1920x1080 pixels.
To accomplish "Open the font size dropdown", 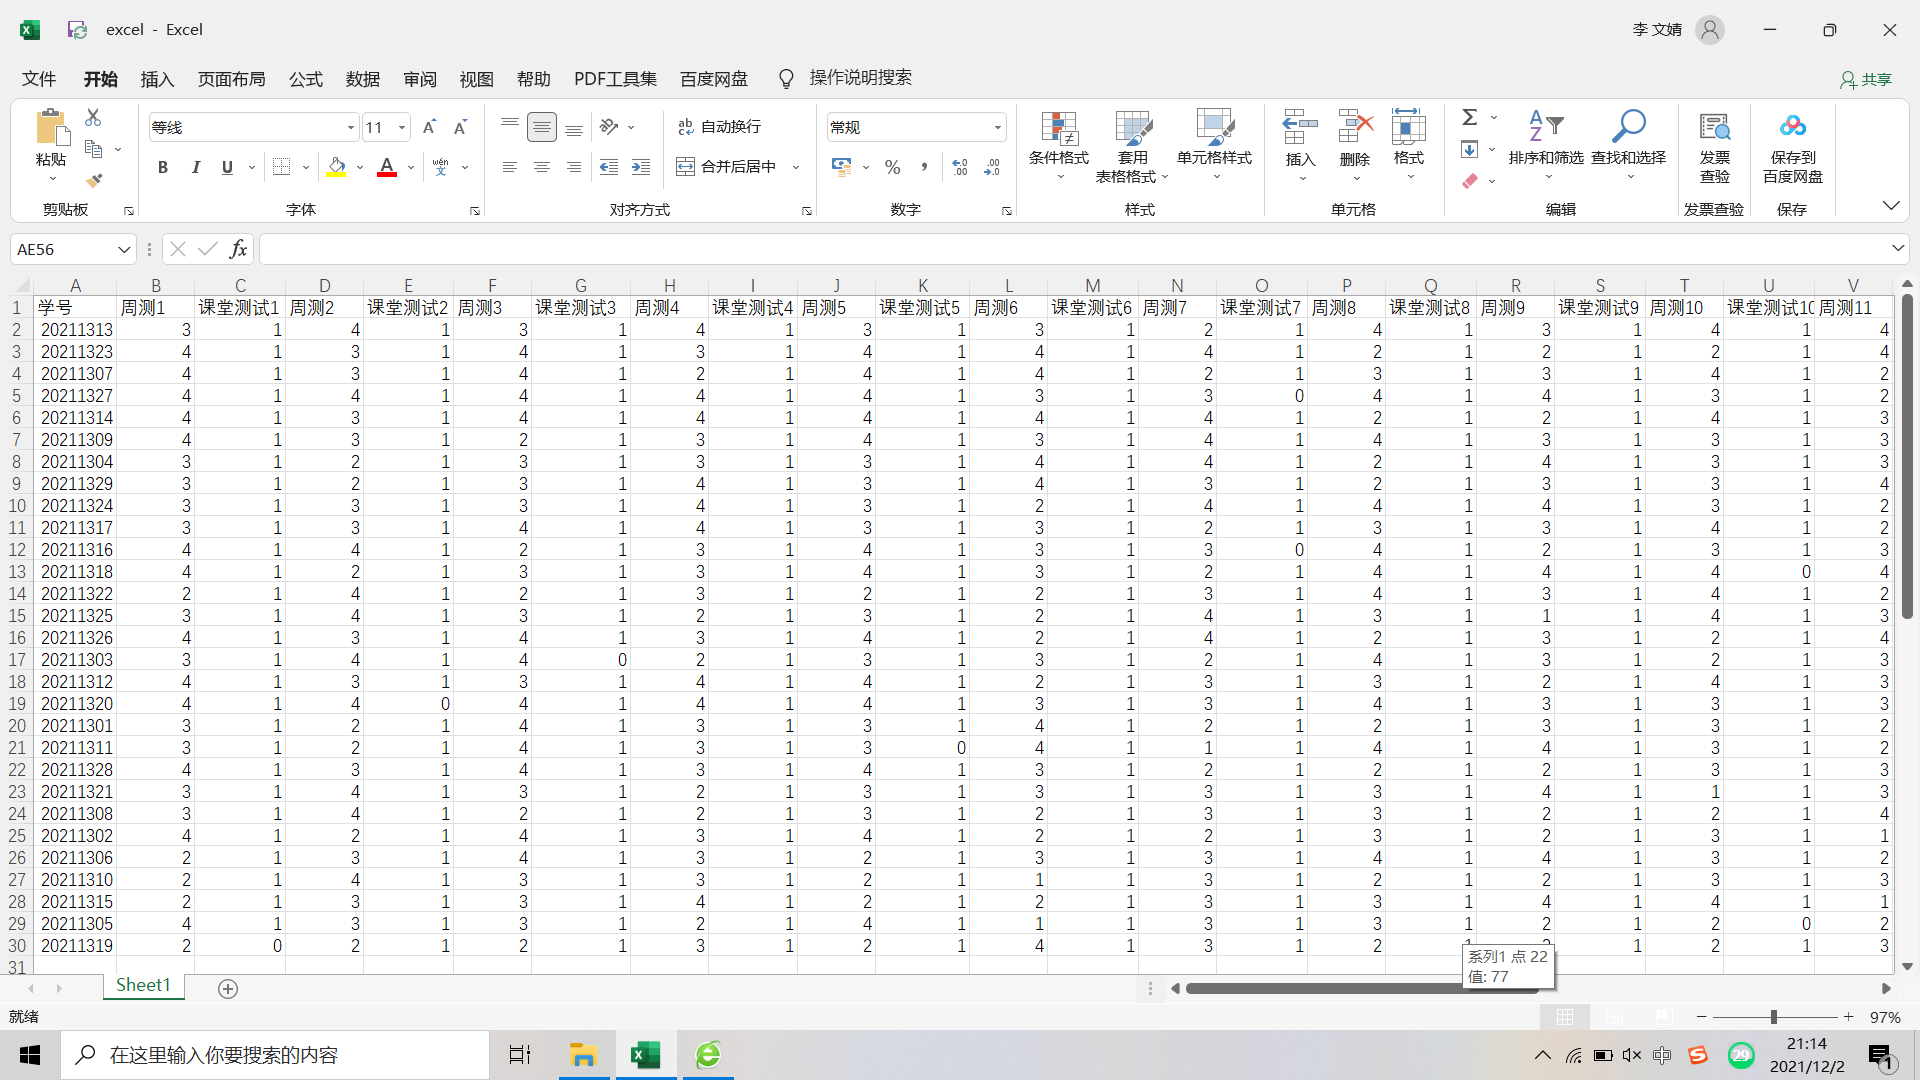I will (x=402, y=127).
